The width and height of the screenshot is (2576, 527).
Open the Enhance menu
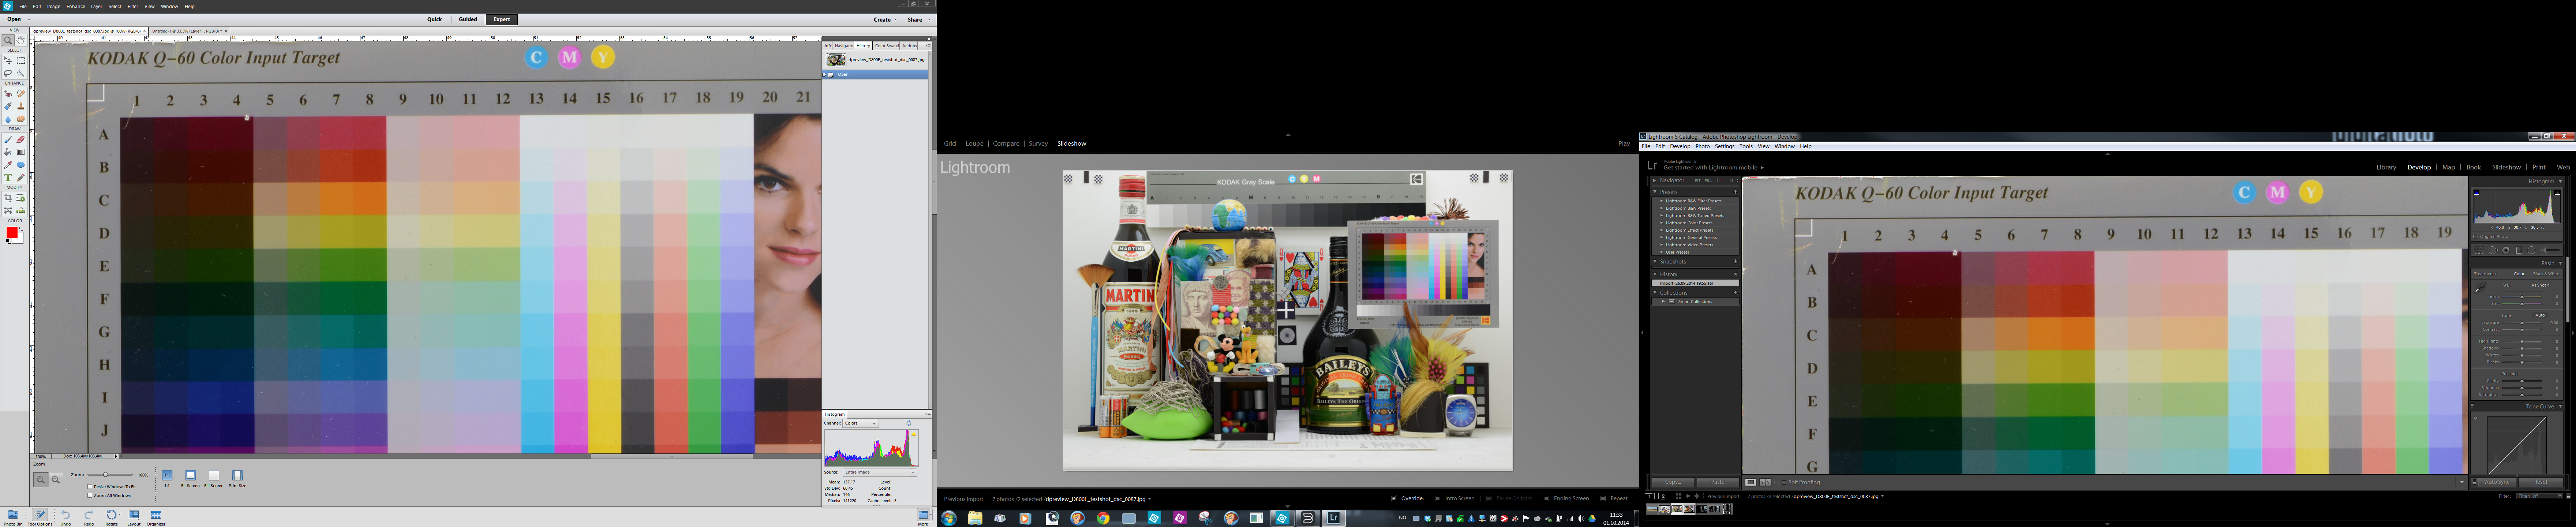[76, 6]
